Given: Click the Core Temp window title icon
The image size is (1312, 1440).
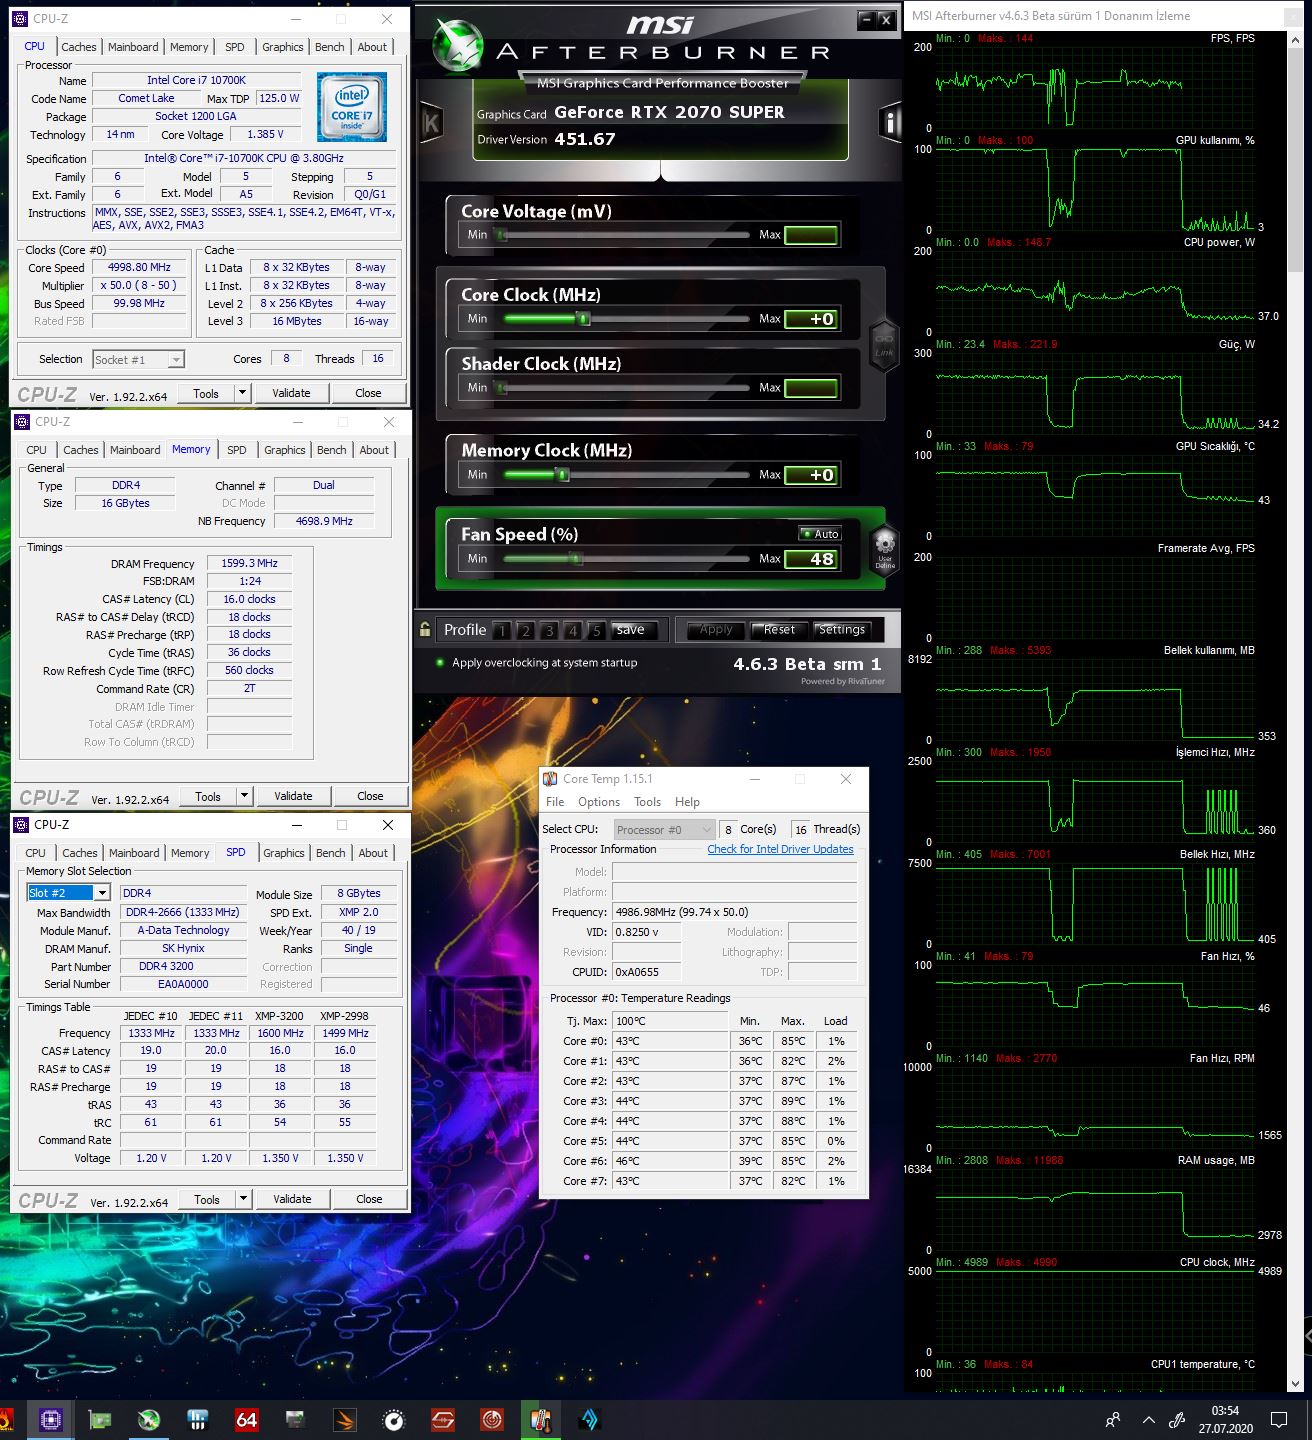Looking at the screenshot, I should pos(550,779).
